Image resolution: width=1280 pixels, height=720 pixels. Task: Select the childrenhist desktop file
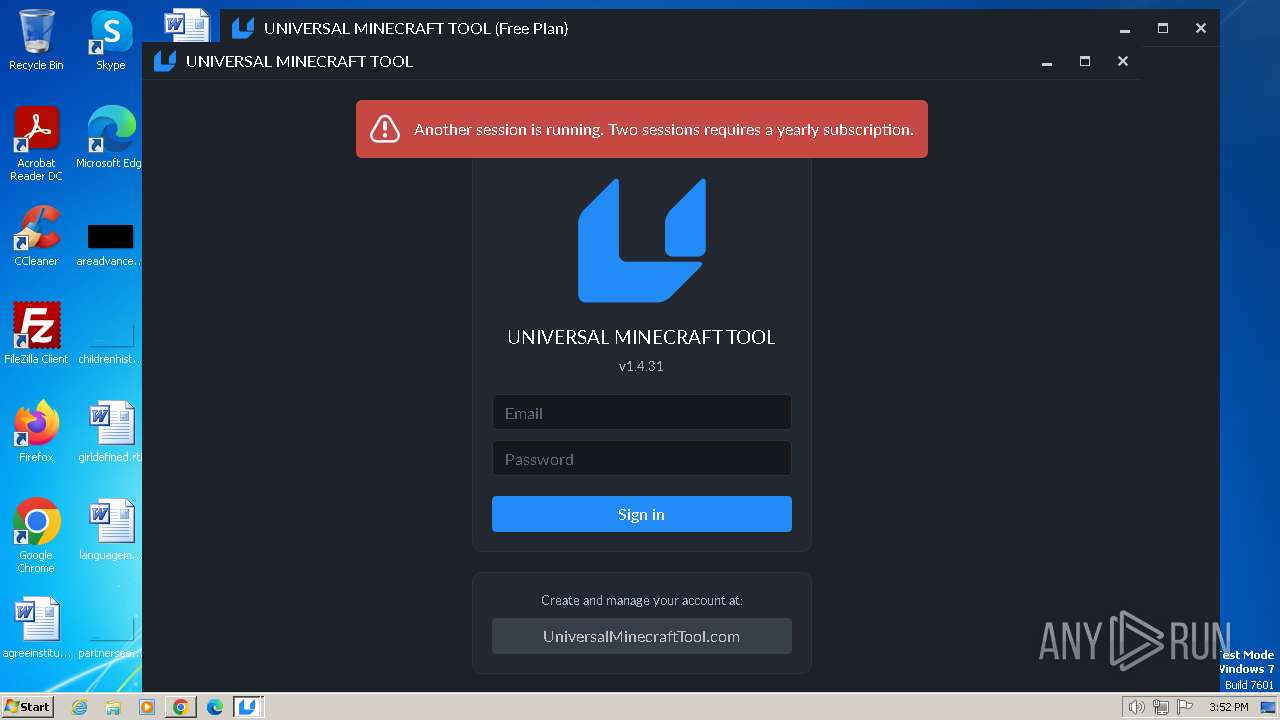[x=110, y=342]
